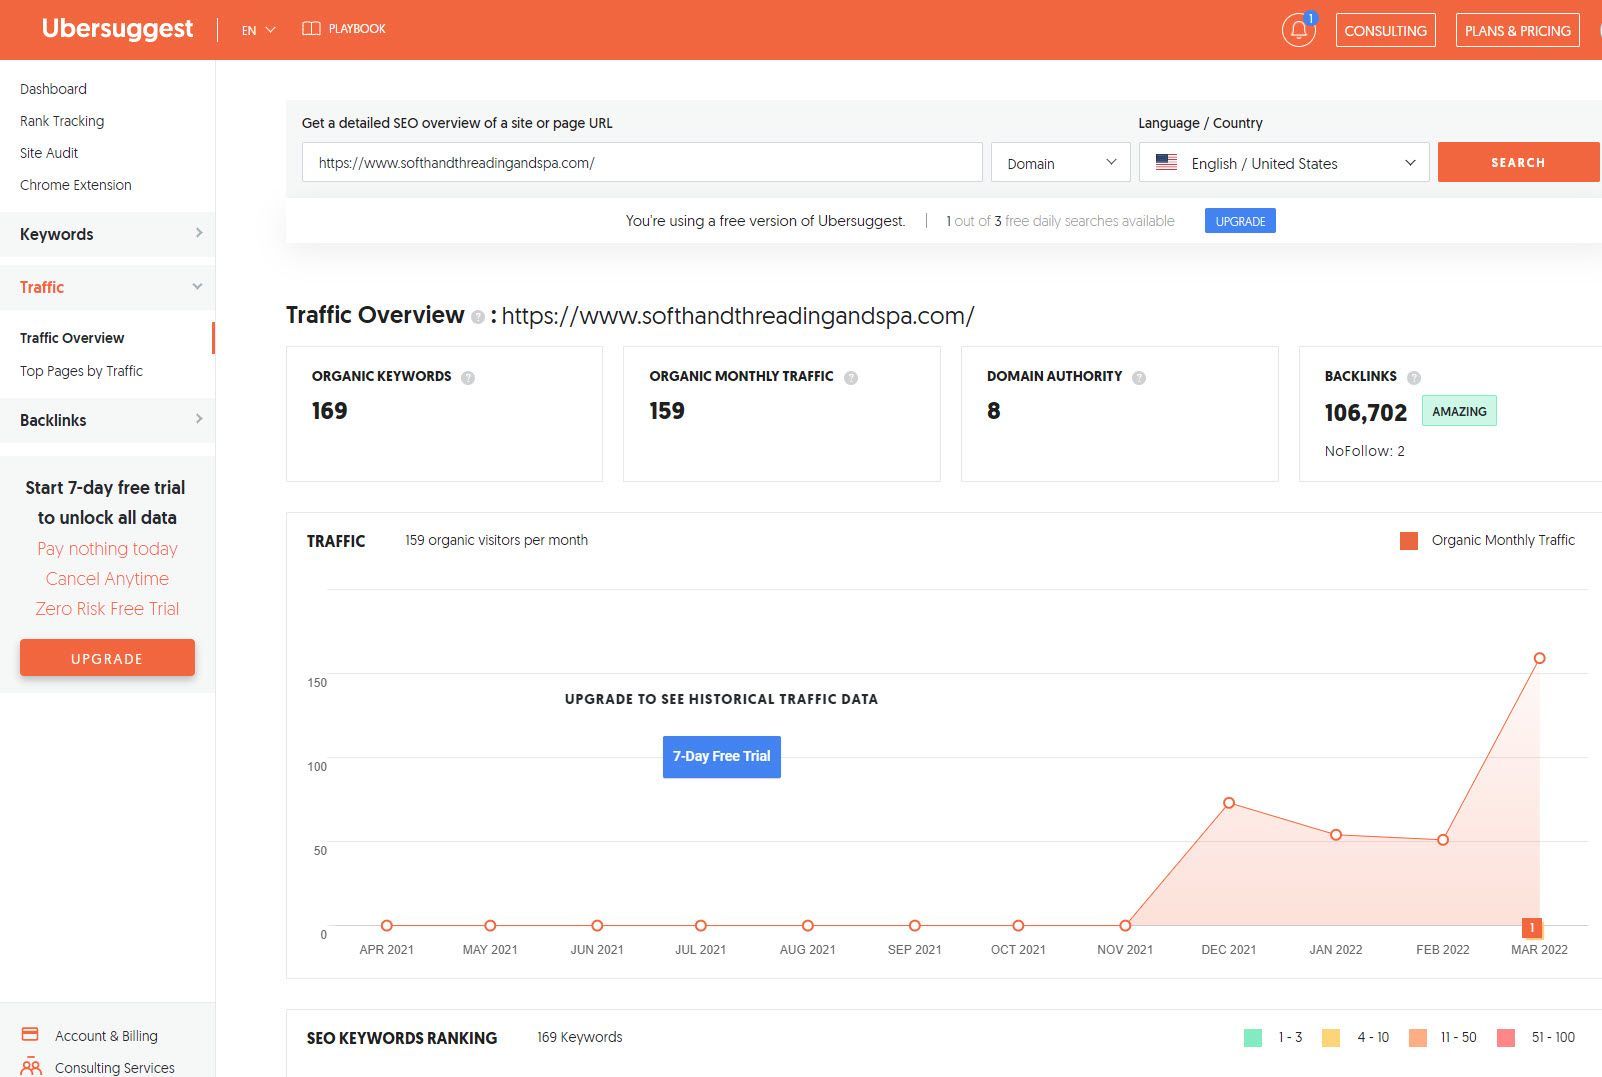Click the organic keywords value 169
The image size is (1602, 1077).
click(329, 411)
